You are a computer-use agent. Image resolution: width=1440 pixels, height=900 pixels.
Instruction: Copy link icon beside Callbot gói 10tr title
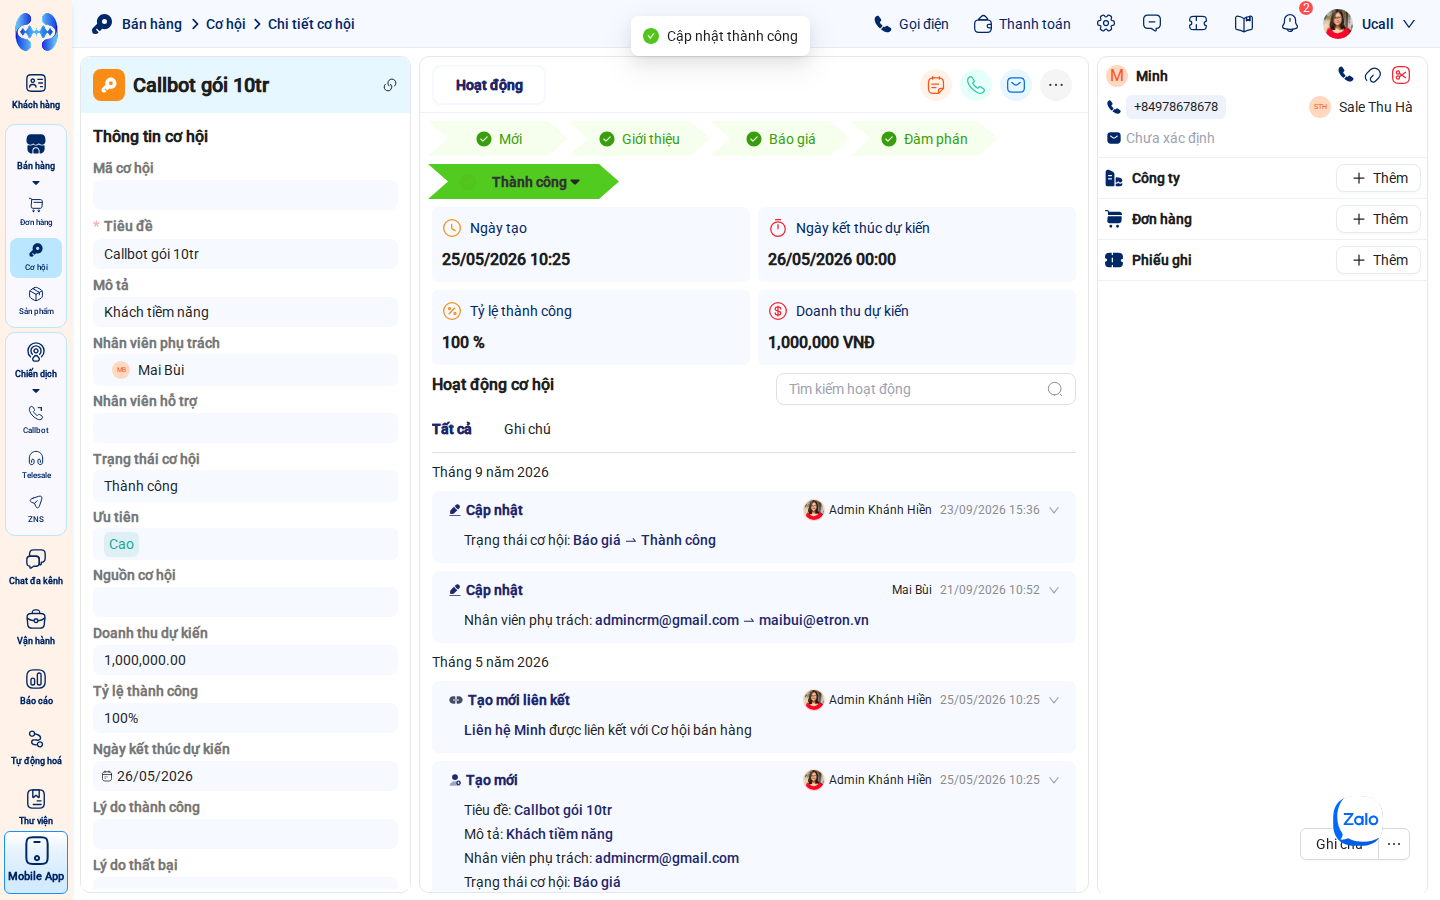click(x=390, y=85)
